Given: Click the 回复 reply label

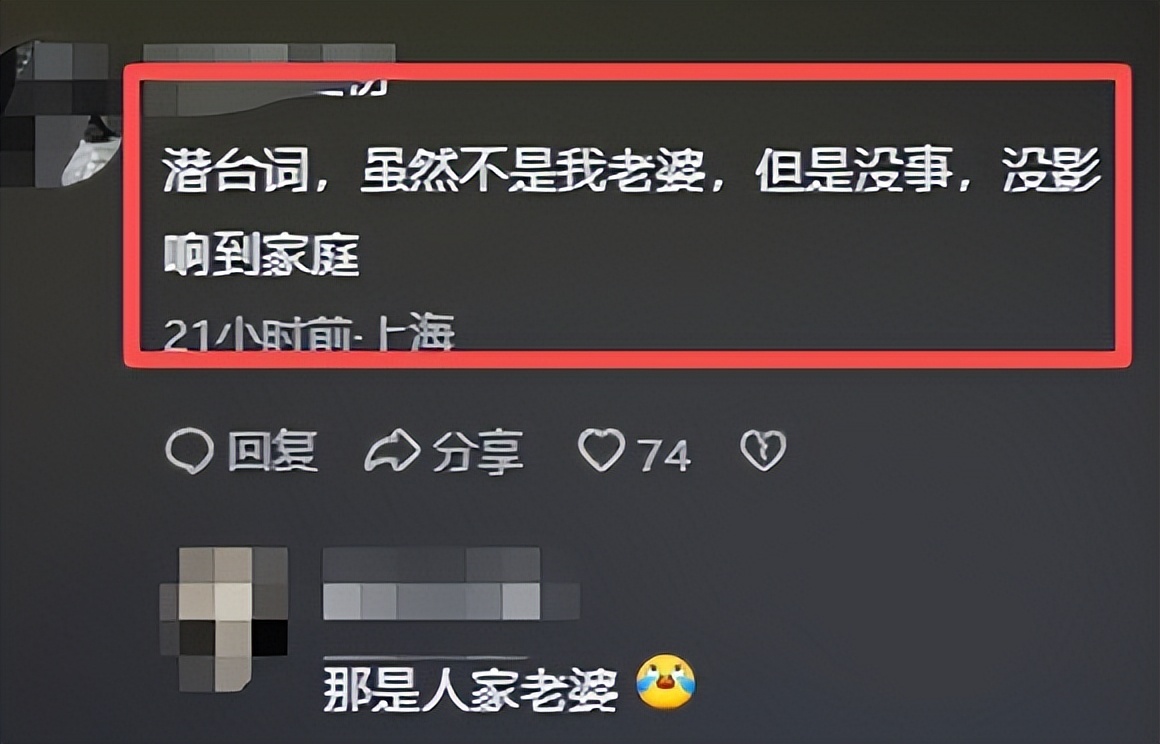Looking at the screenshot, I should click(x=273, y=451).
